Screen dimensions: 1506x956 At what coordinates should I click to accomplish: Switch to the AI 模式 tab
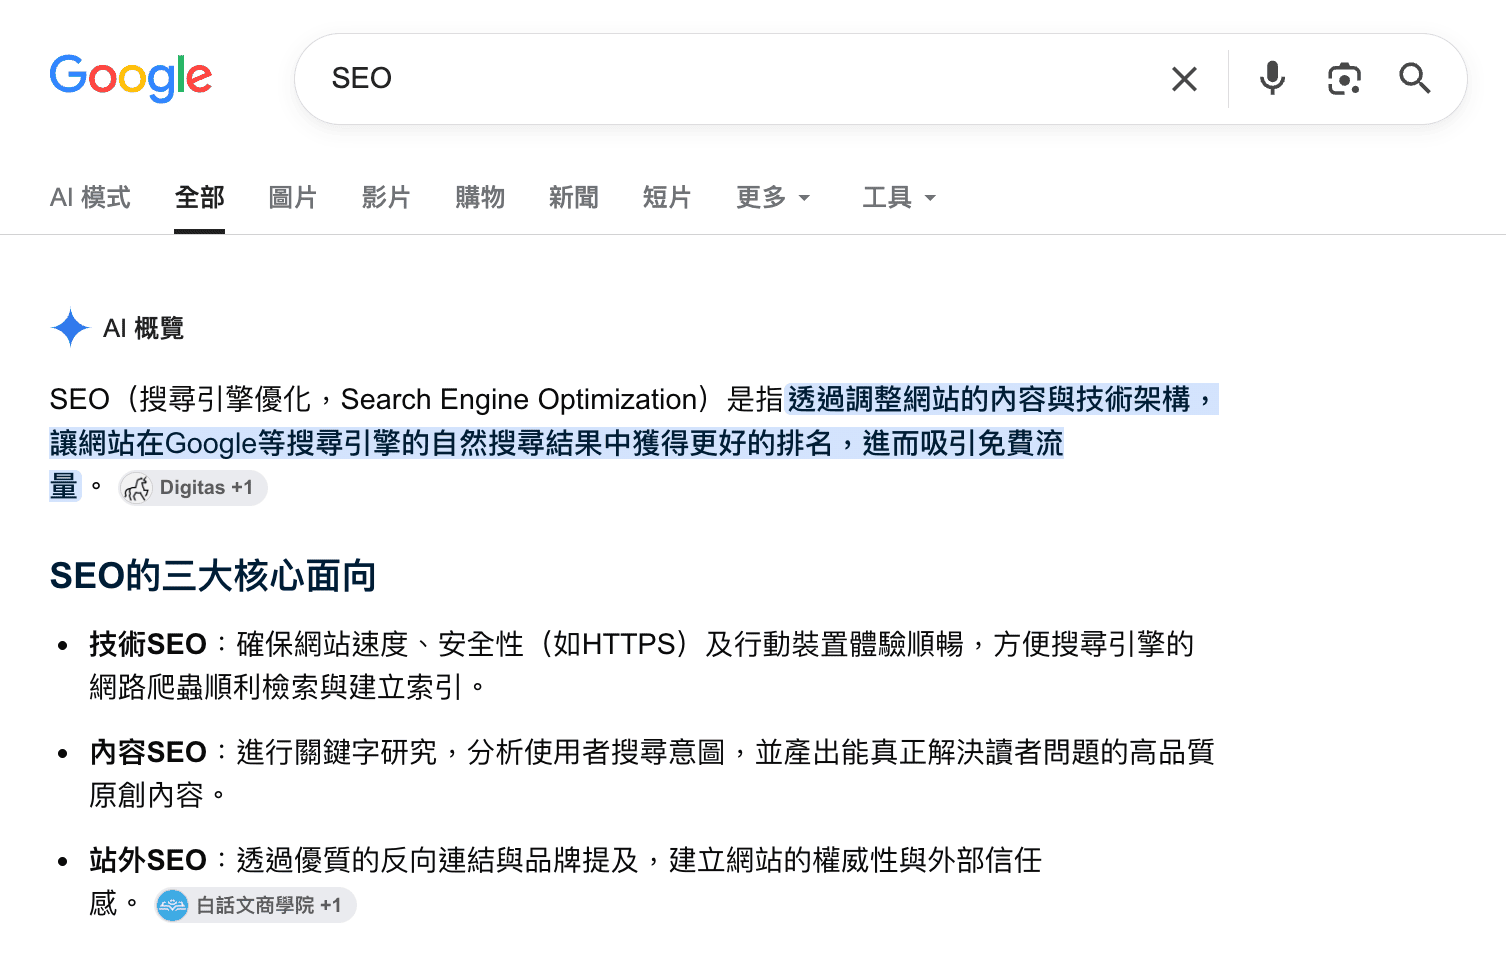[x=90, y=198]
